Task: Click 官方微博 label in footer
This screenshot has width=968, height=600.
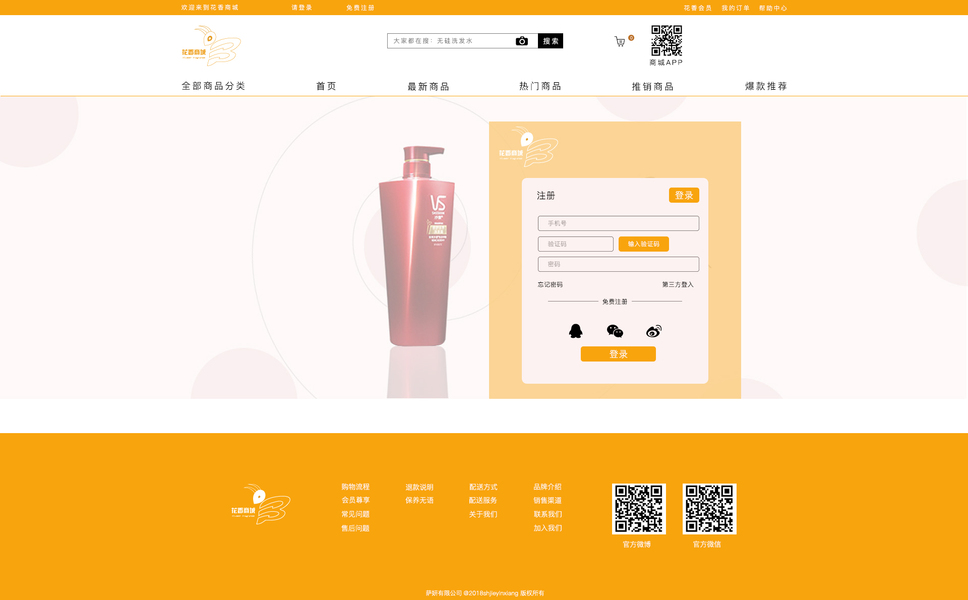Action: pos(636,544)
